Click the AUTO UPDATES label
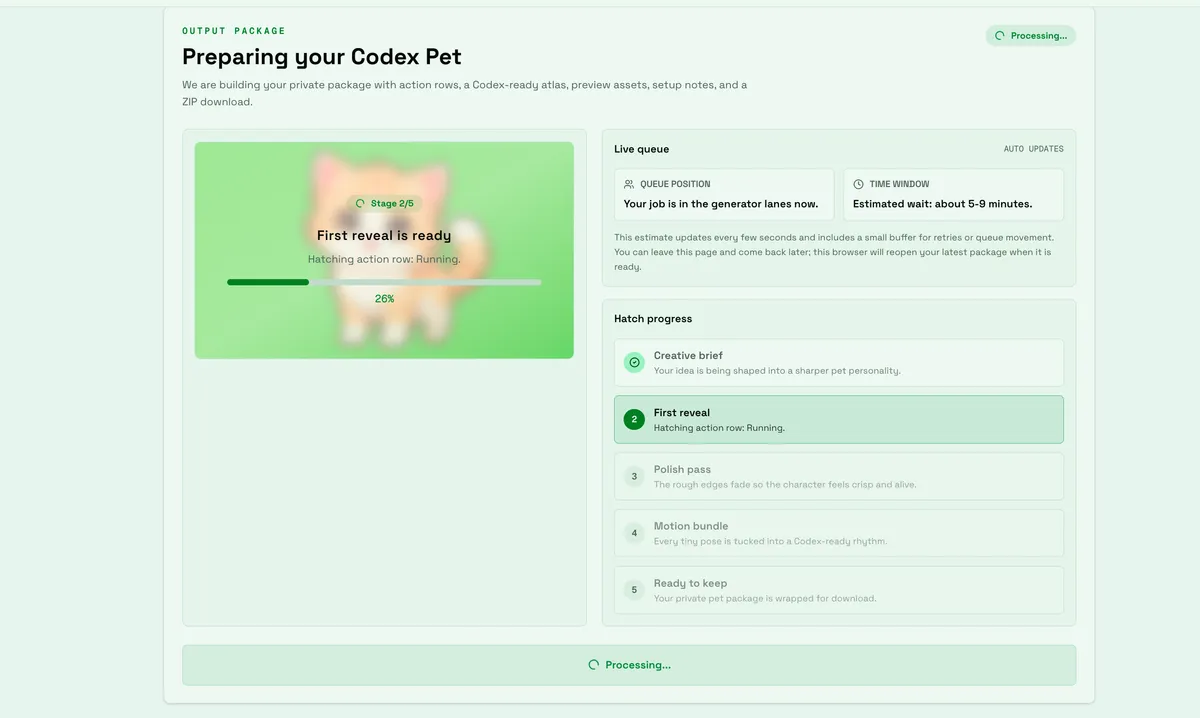1200x718 pixels. tap(1034, 149)
